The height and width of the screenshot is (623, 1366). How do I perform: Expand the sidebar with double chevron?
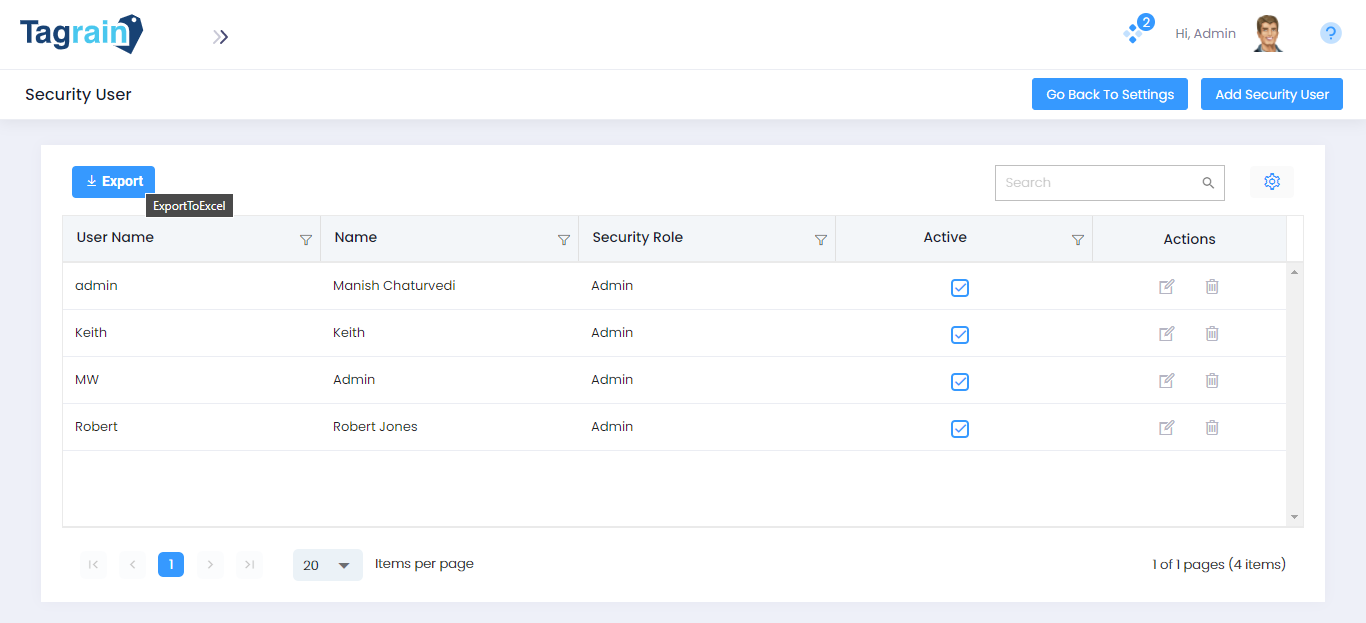pos(221,37)
